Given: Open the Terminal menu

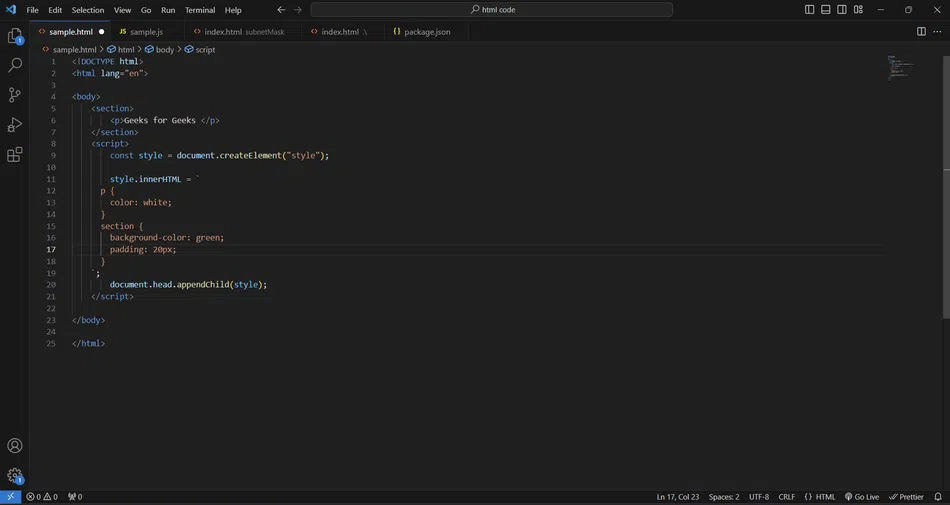Looking at the screenshot, I should coord(200,10).
